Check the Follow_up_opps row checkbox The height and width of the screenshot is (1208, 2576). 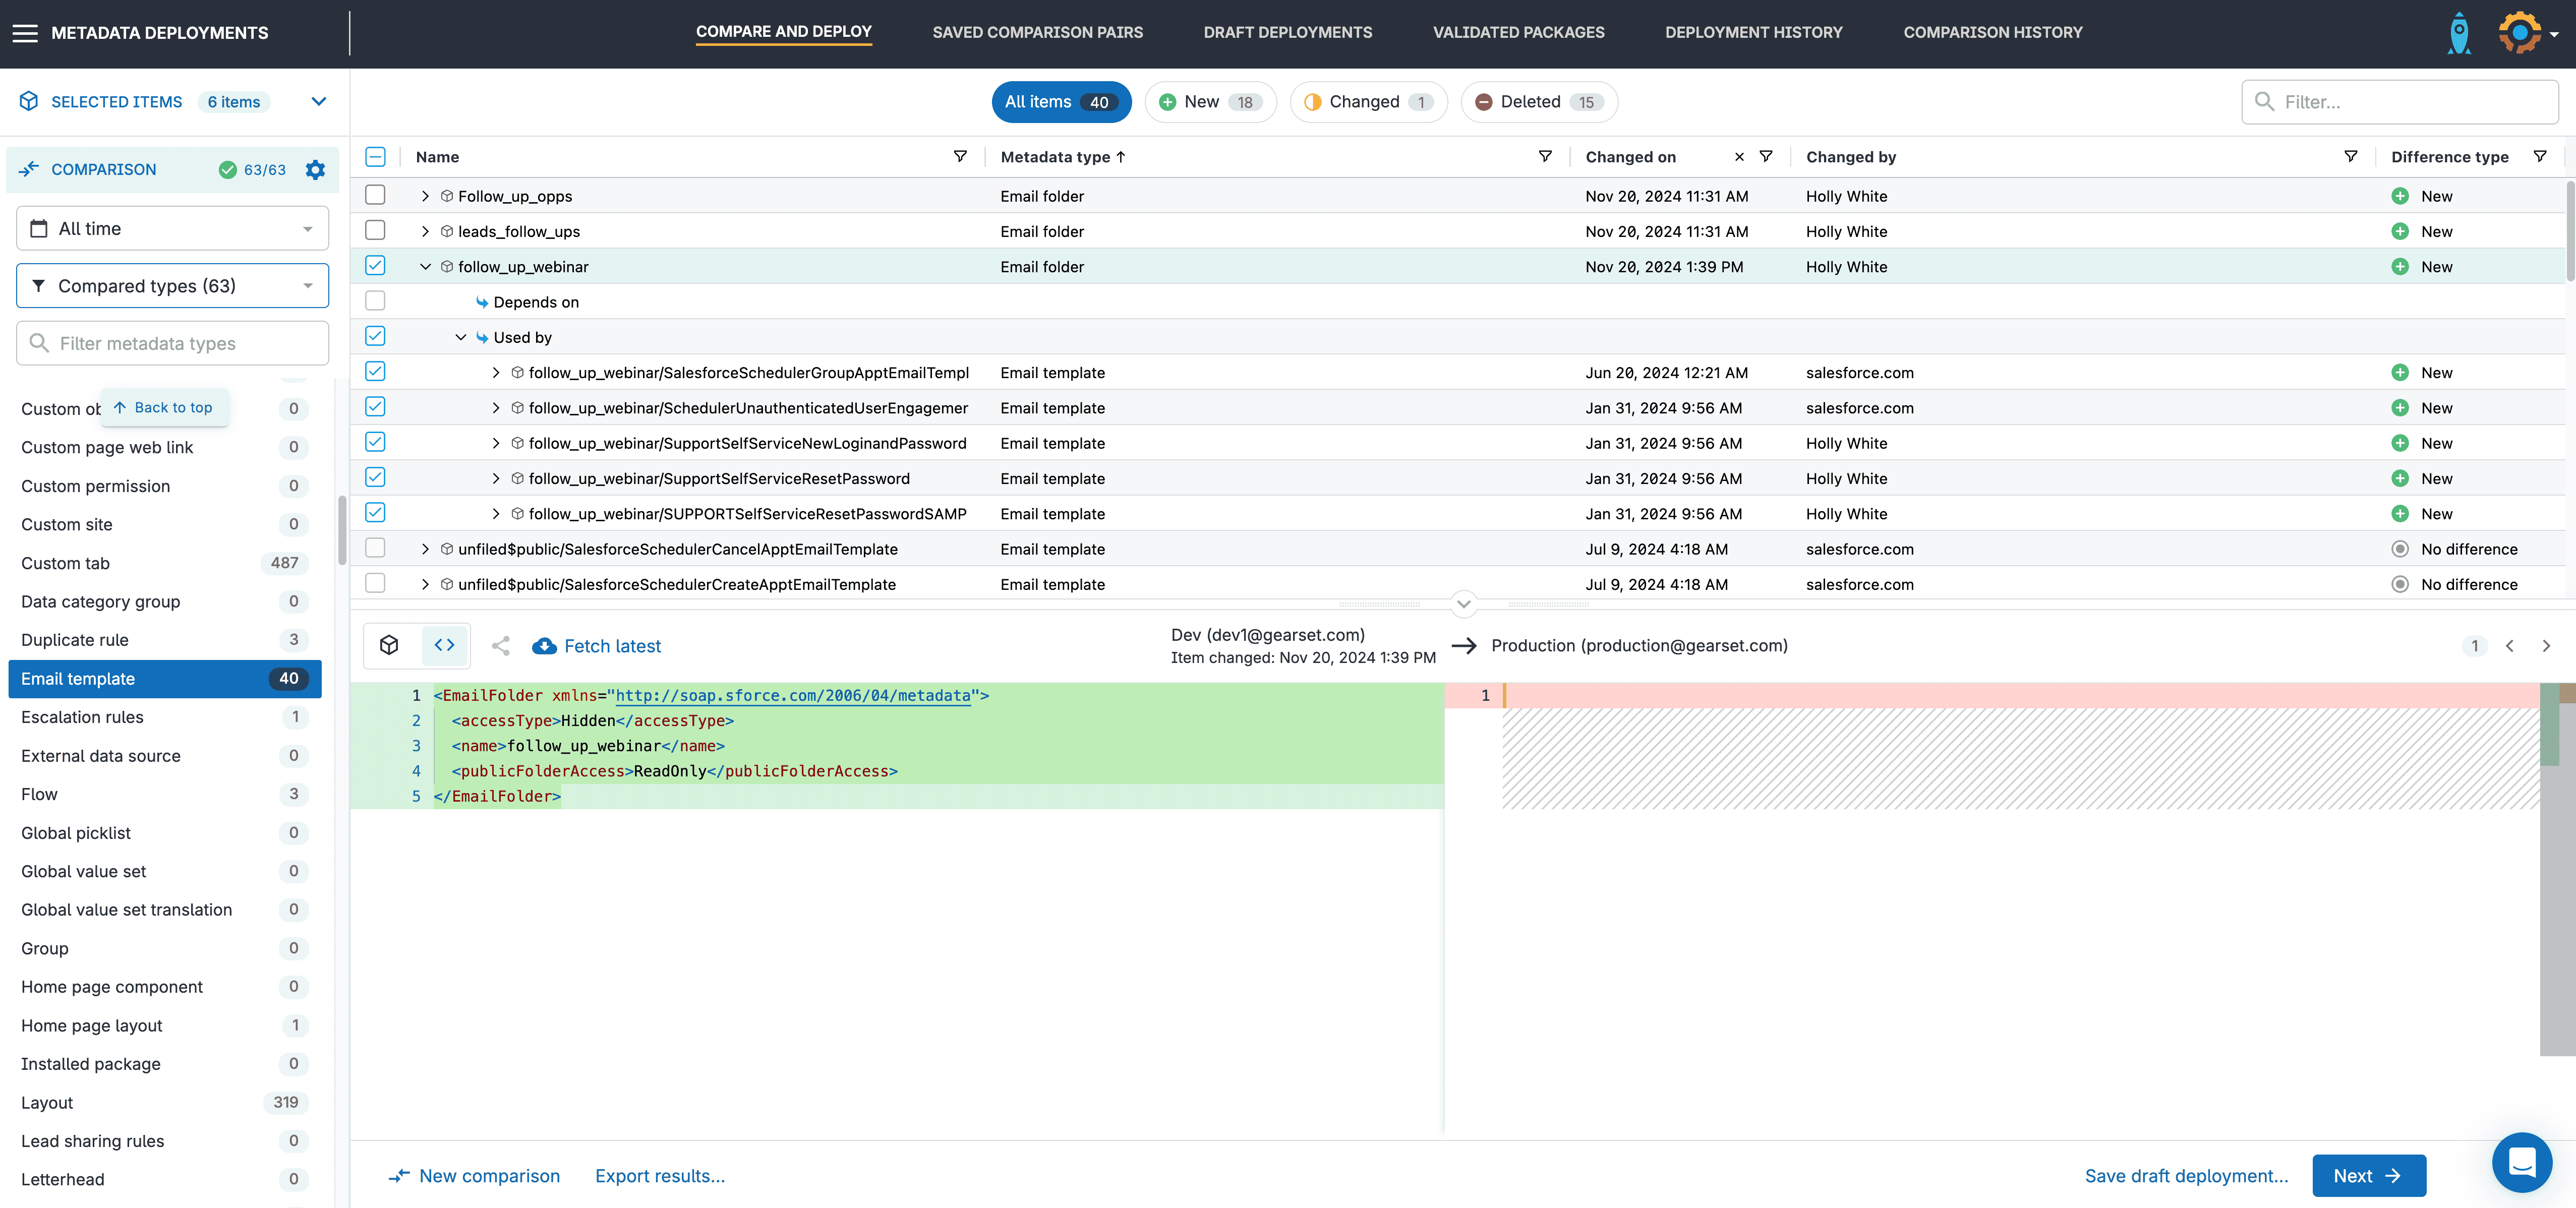pos(375,195)
